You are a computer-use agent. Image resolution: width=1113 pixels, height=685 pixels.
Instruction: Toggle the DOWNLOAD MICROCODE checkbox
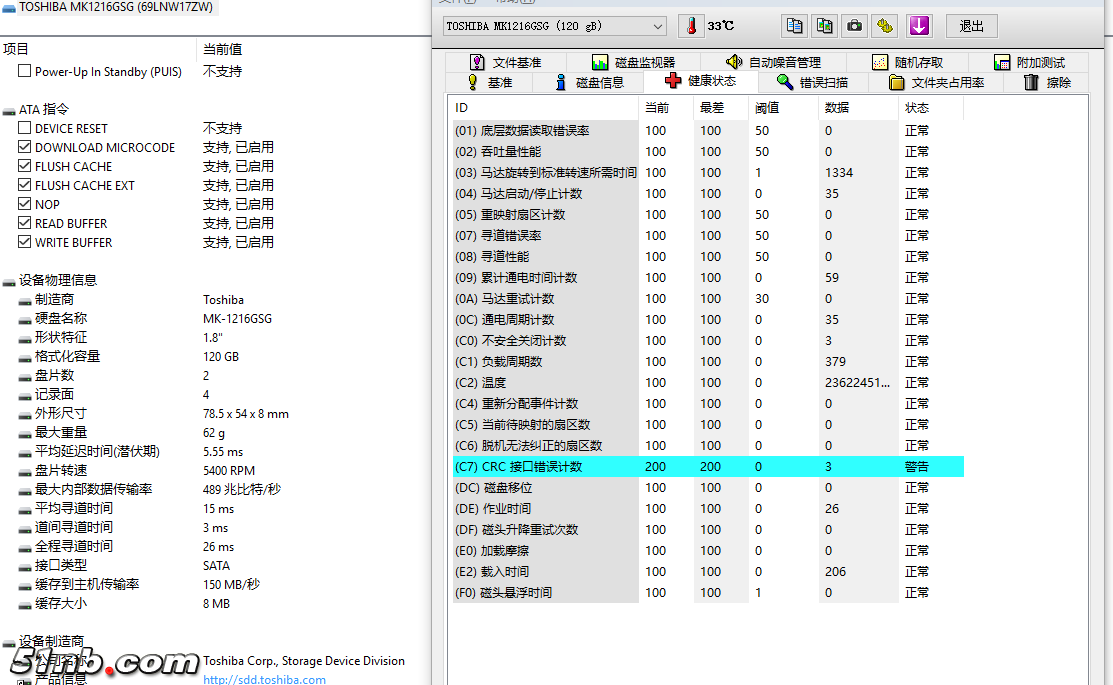(x=24, y=147)
